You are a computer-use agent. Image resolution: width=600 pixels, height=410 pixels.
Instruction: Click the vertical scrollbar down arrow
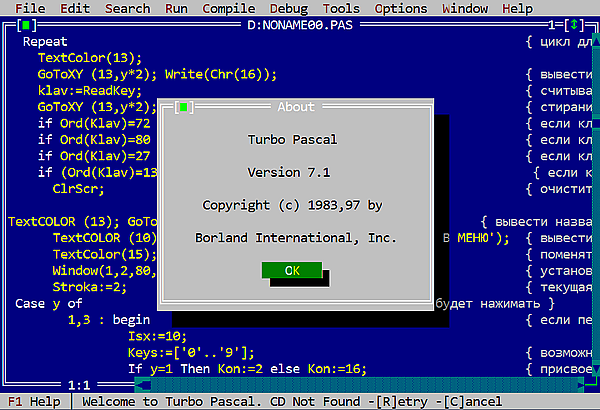tap(596, 369)
